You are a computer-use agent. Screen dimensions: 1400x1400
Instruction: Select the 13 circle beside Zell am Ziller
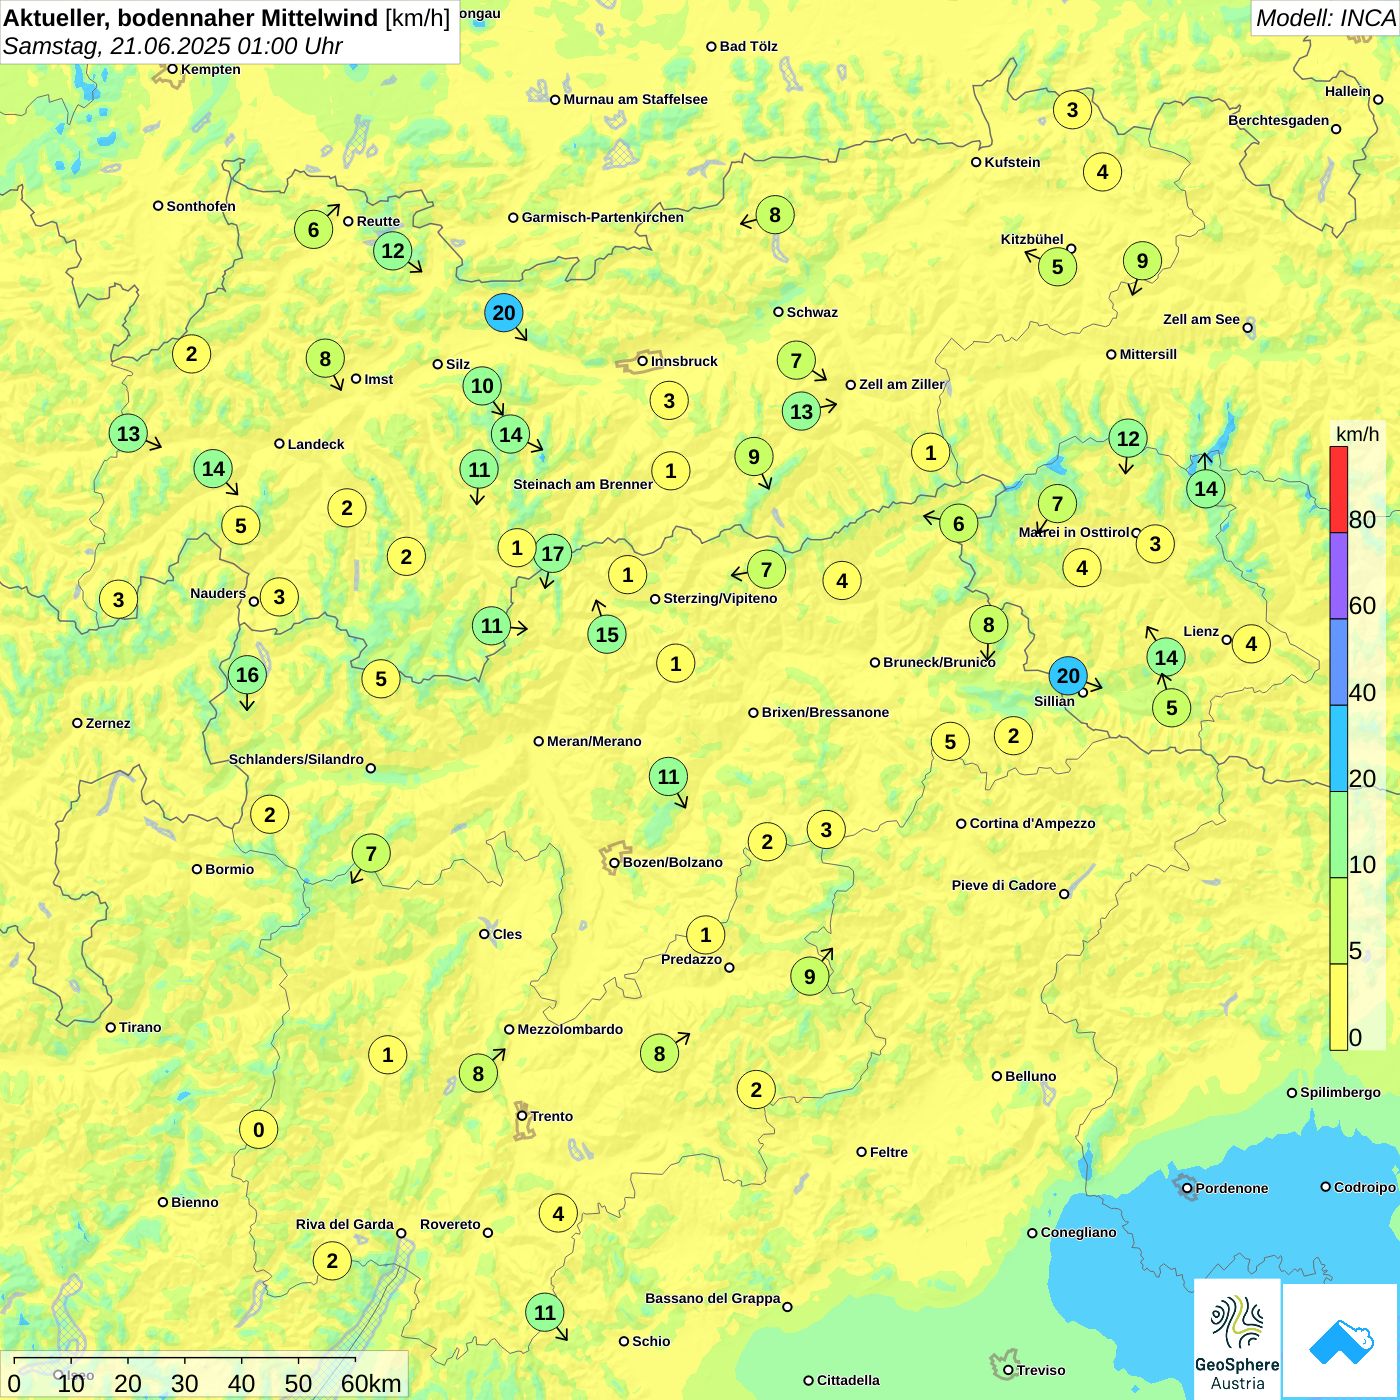801,411
